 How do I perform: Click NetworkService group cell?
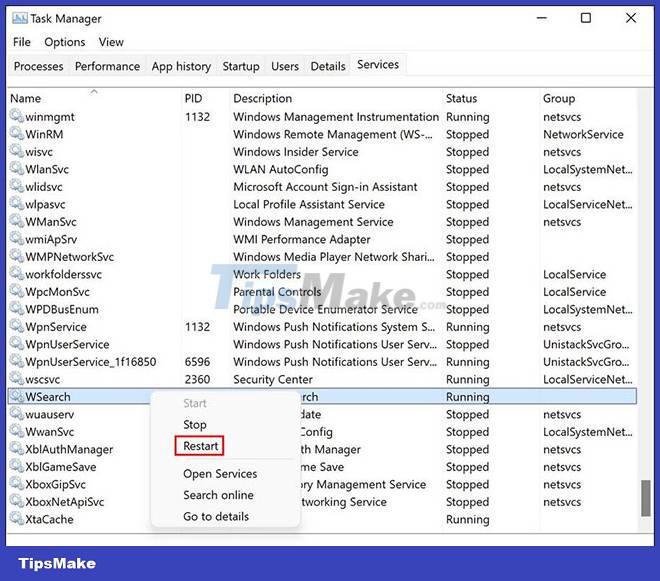(x=583, y=135)
